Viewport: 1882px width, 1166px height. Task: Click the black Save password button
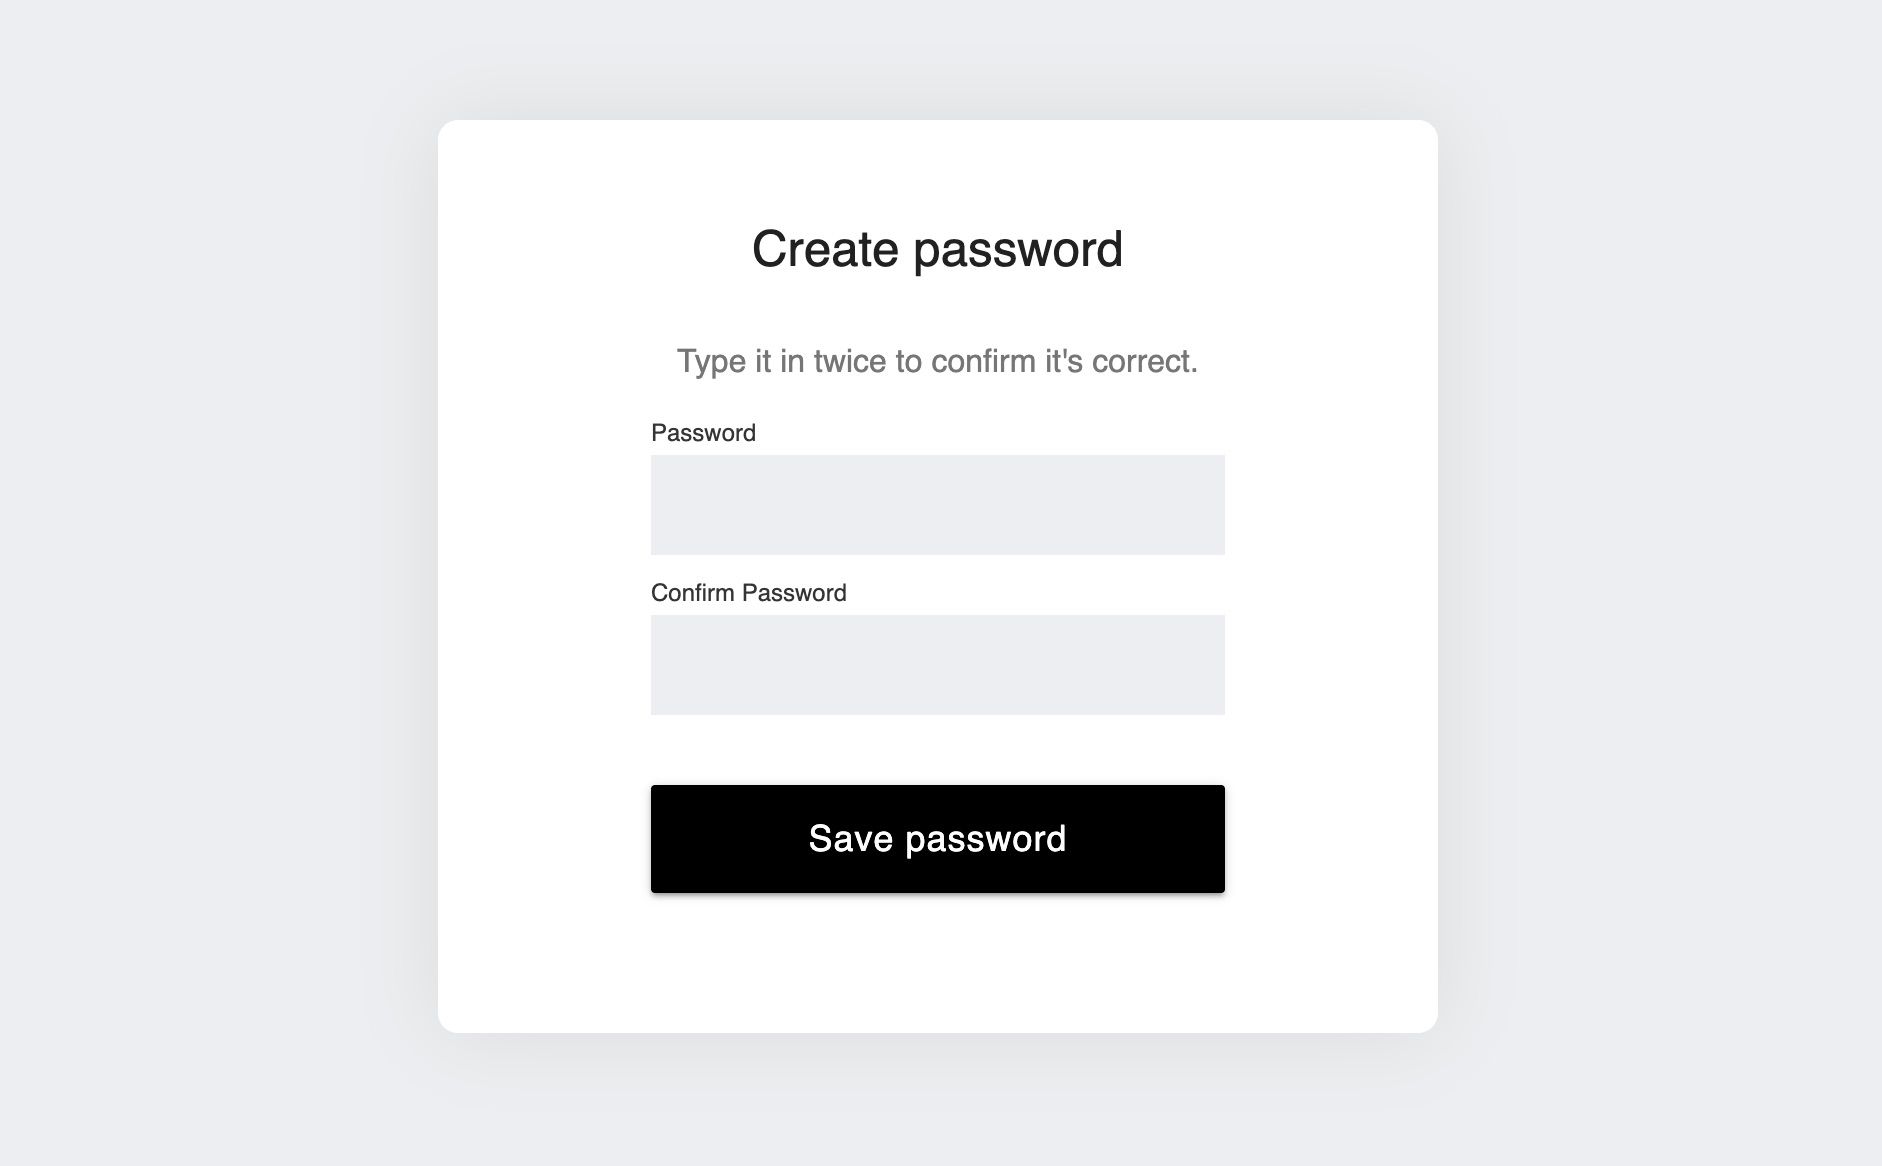click(x=937, y=839)
